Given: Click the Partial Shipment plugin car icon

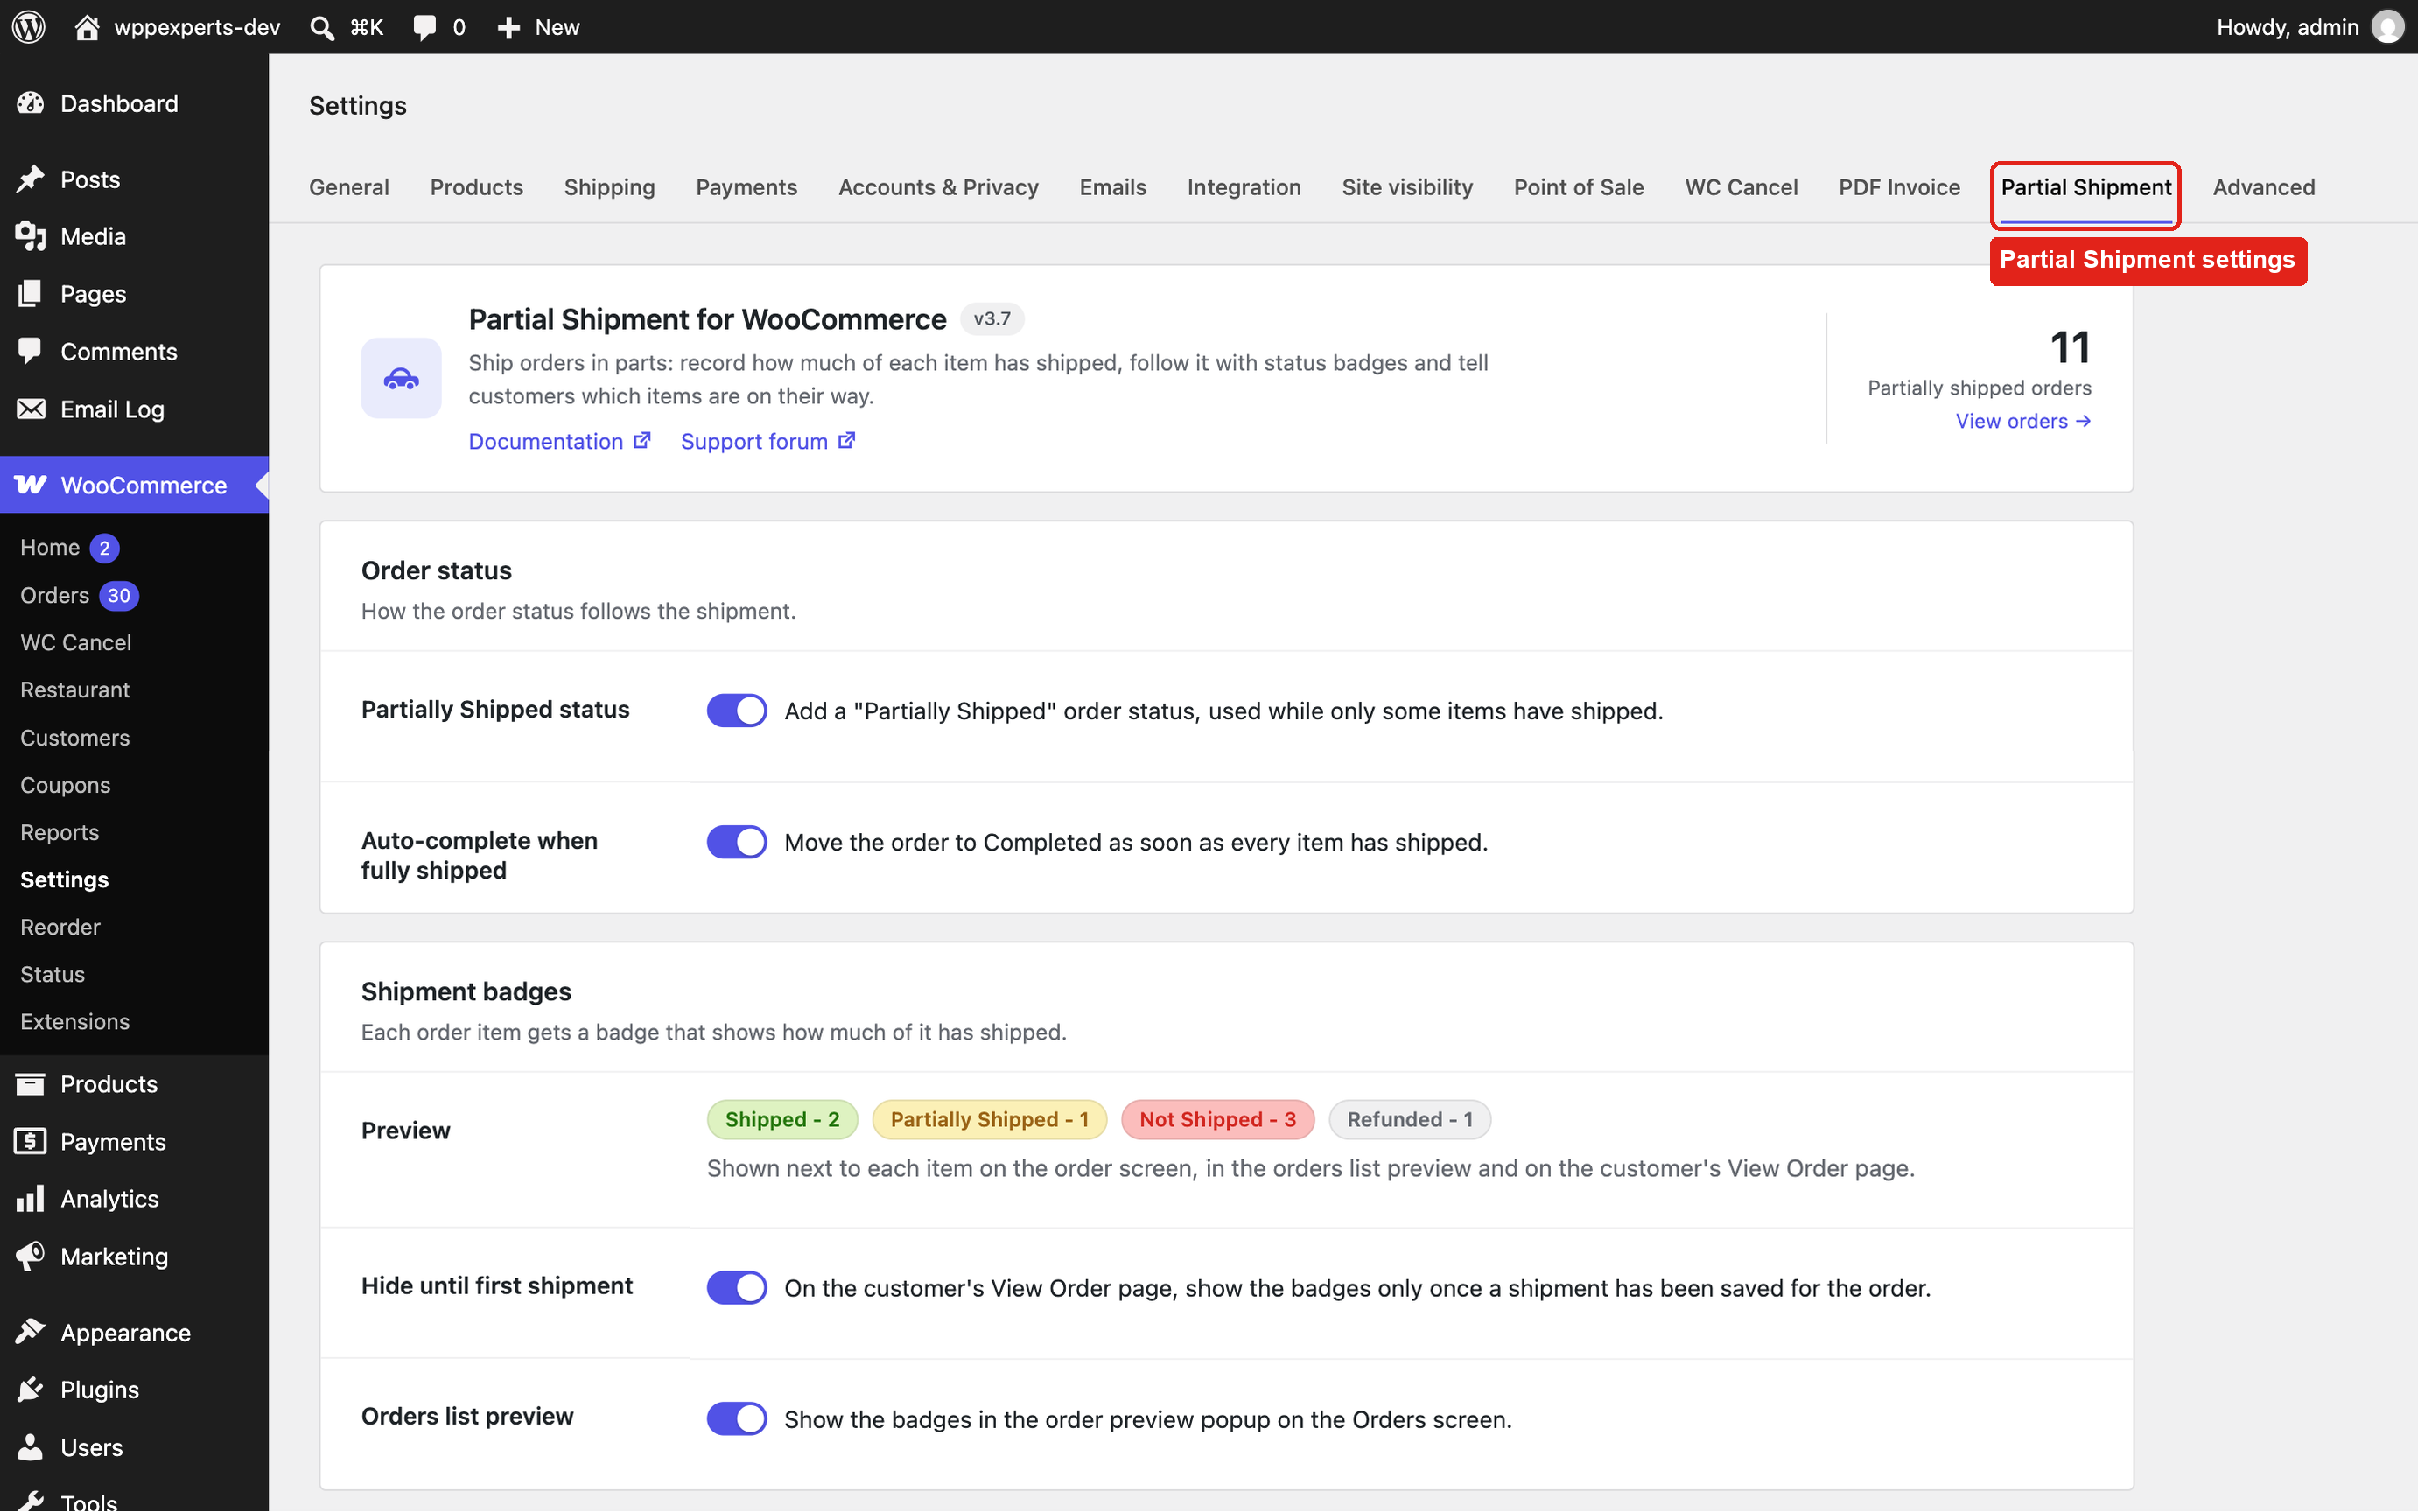Looking at the screenshot, I should (401, 378).
